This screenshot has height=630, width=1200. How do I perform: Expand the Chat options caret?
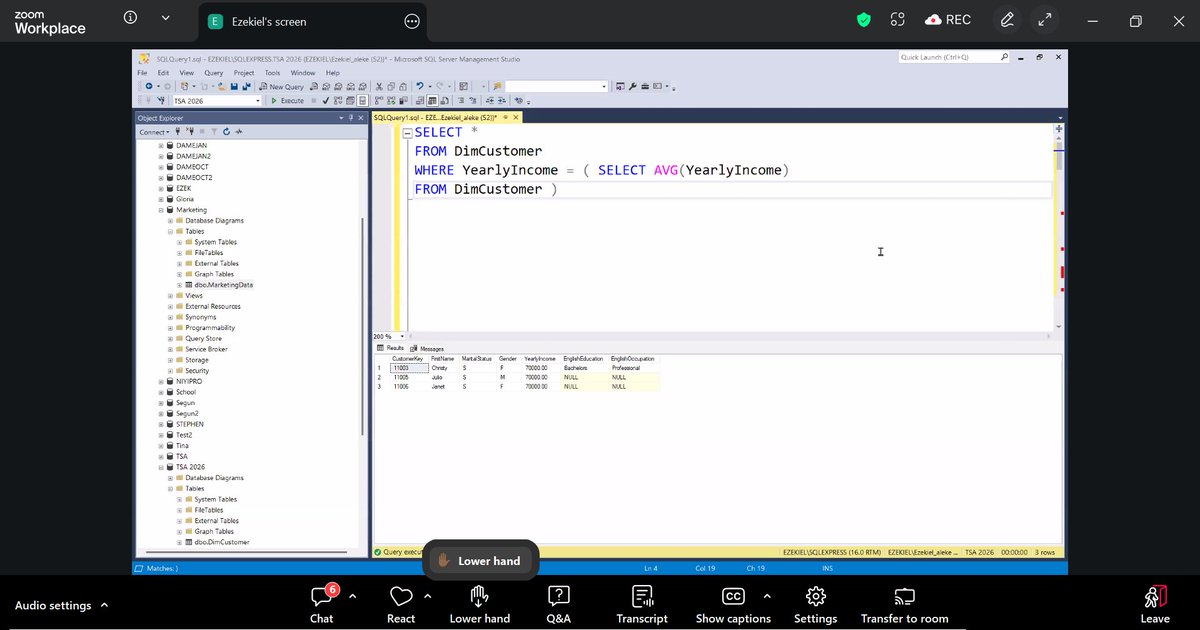click(352, 596)
